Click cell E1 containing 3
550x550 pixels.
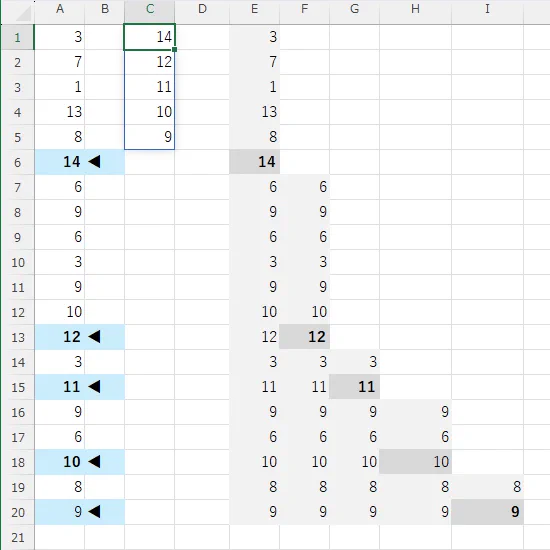[x=255, y=37]
